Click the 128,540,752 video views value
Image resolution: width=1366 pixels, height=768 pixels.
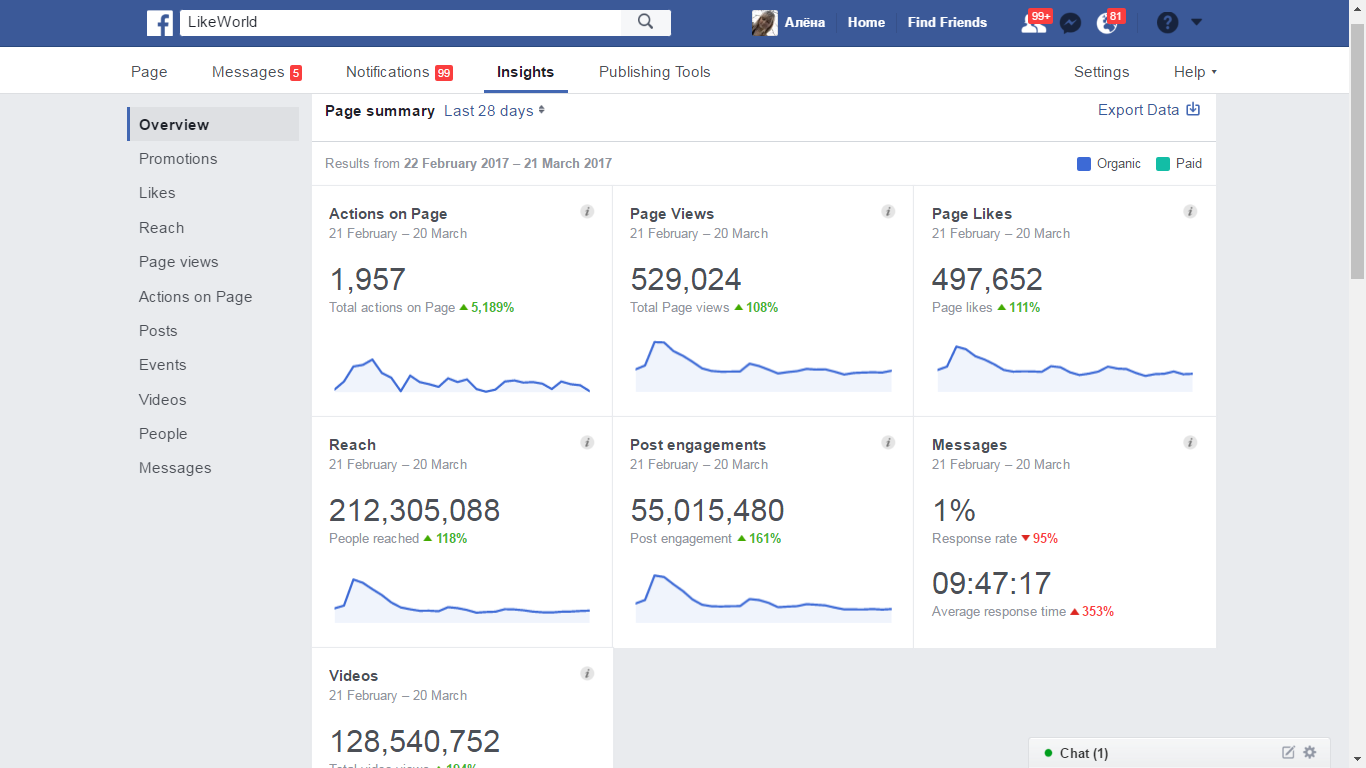click(x=414, y=742)
